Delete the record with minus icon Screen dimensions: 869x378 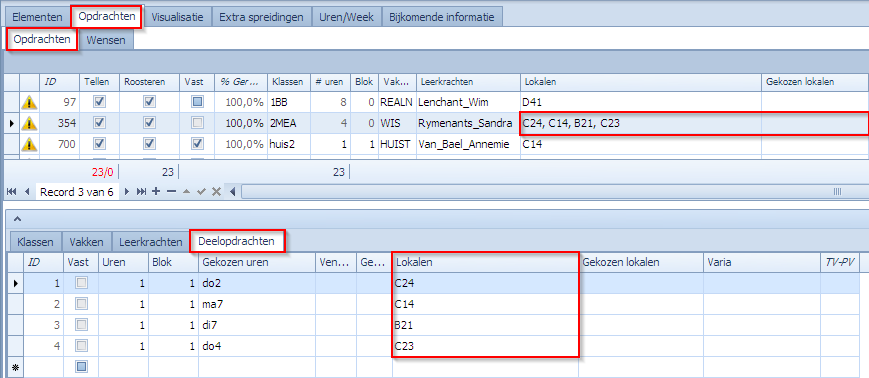[x=171, y=192]
